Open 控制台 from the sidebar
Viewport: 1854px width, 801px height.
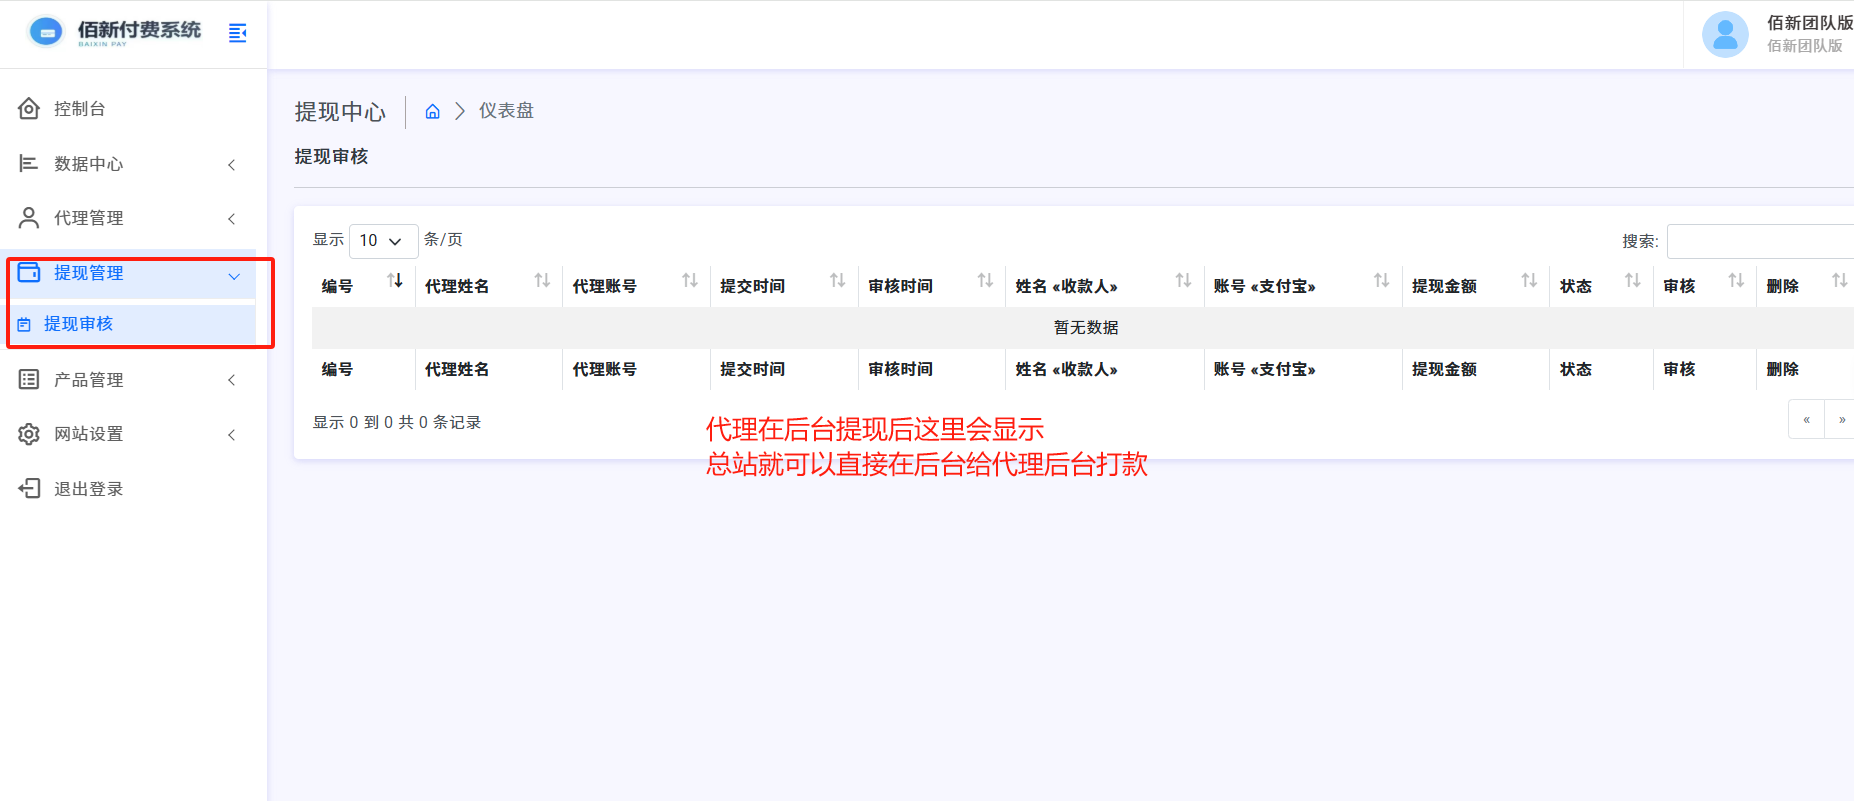[x=80, y=109]
